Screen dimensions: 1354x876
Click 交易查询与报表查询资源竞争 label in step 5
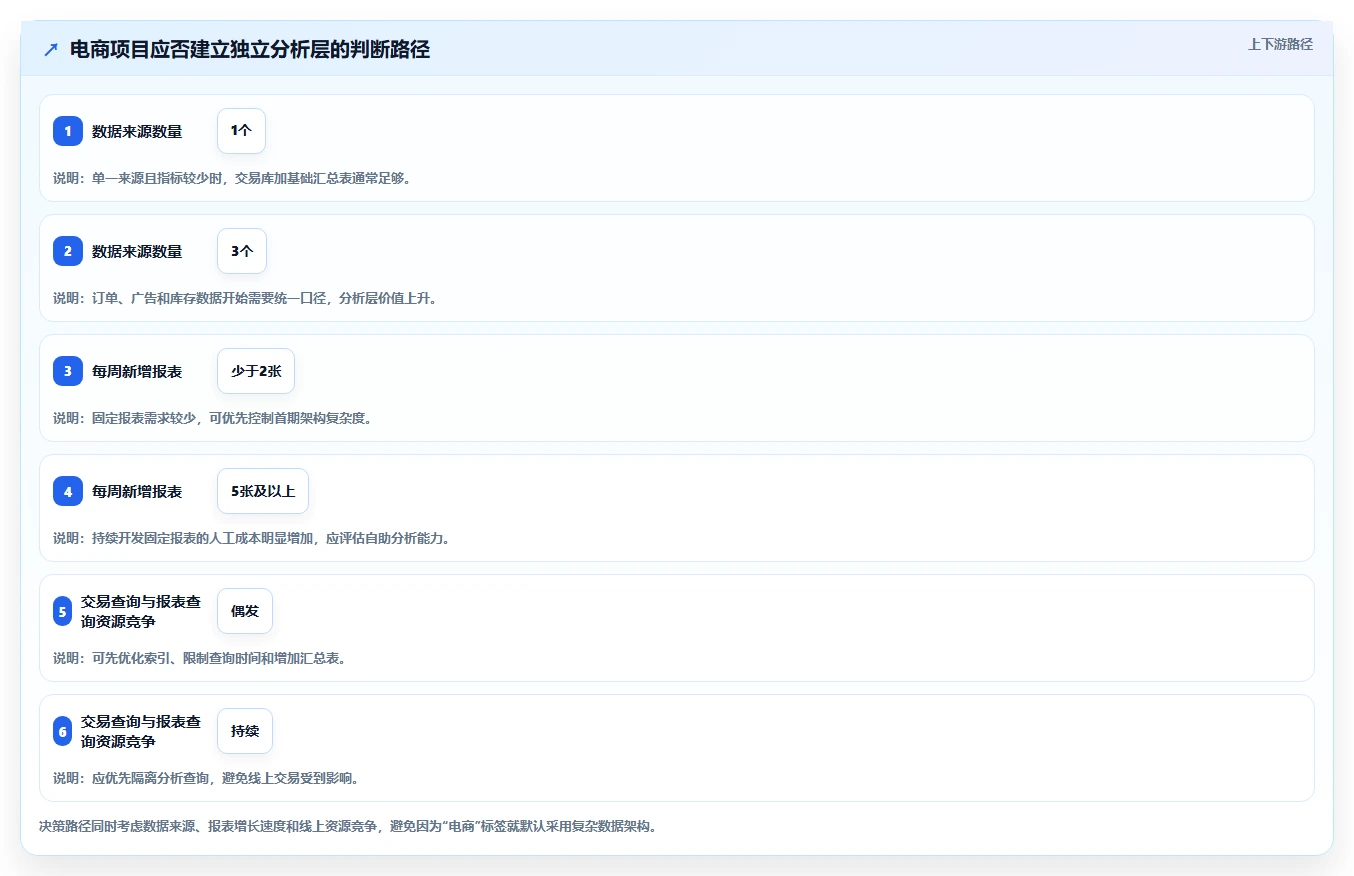[x=141, y=611]
